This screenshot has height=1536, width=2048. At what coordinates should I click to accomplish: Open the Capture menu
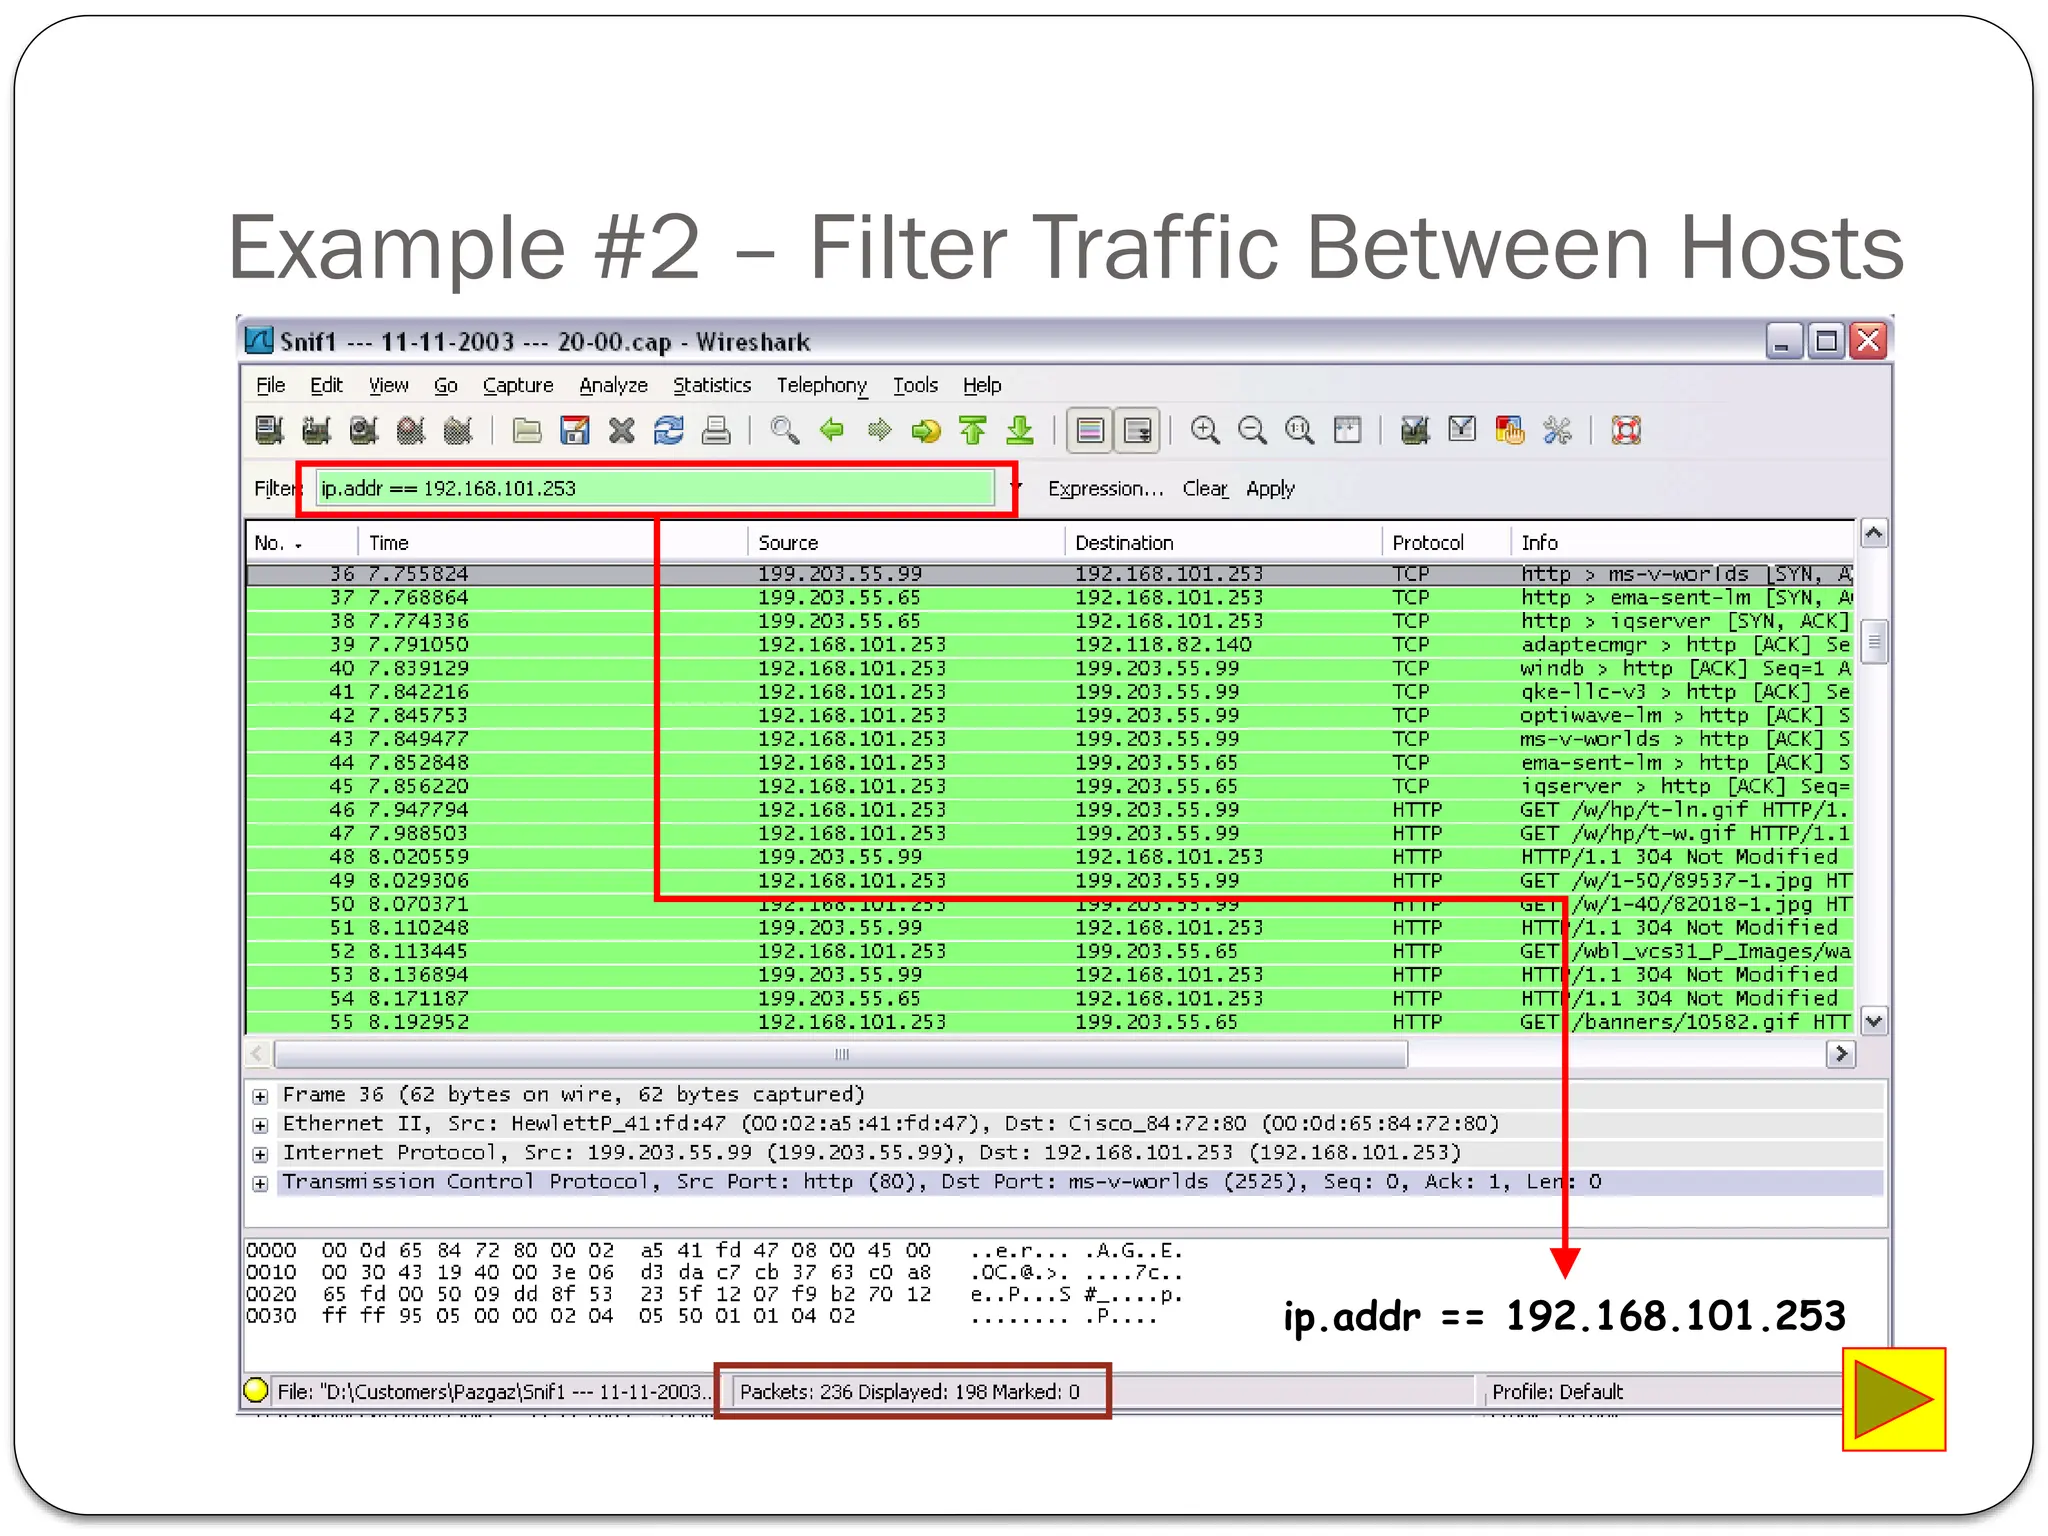tap(518, 385)
